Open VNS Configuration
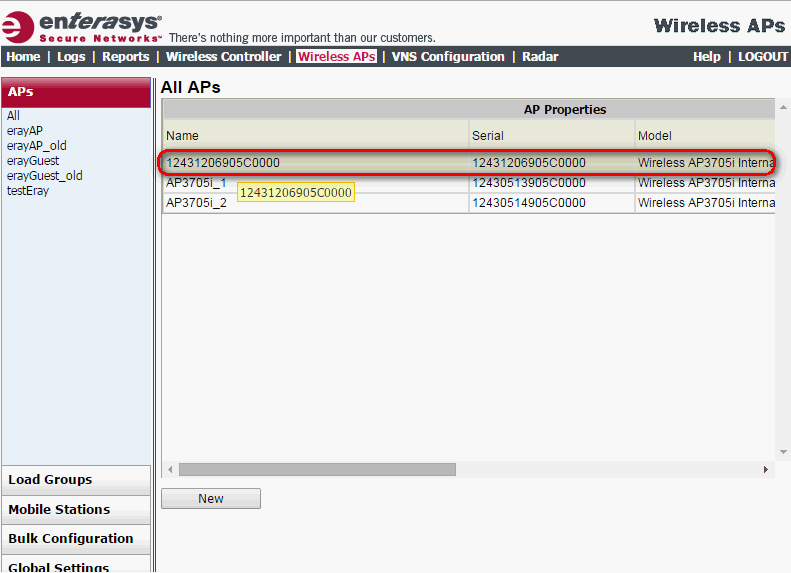The height and width of the screenshot is (573, 791). coord(448,56)
